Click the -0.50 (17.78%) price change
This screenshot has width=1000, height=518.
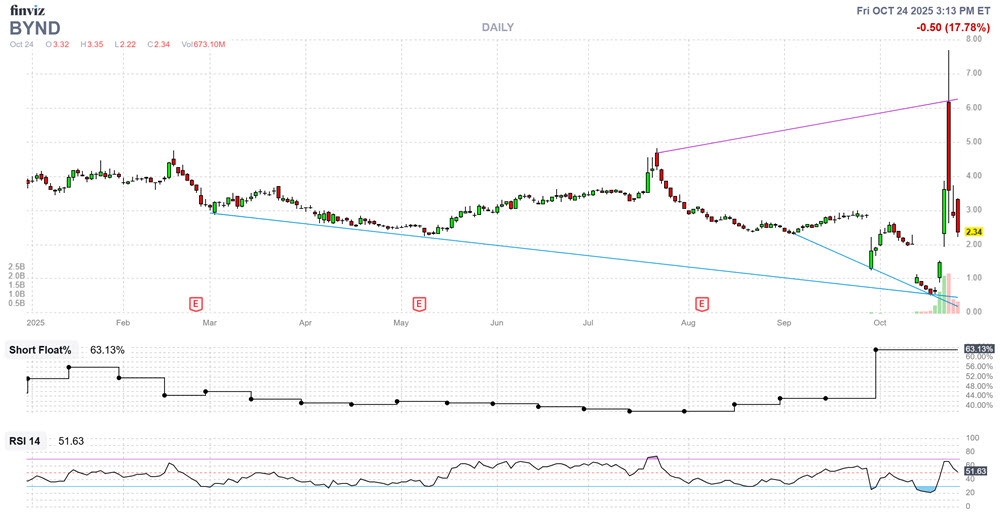(953, 27)
